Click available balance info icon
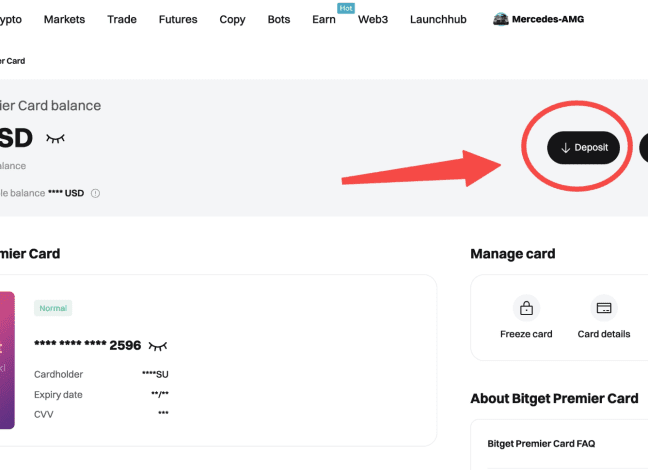Viewport: 648px width, 470px height. point(96,193)
